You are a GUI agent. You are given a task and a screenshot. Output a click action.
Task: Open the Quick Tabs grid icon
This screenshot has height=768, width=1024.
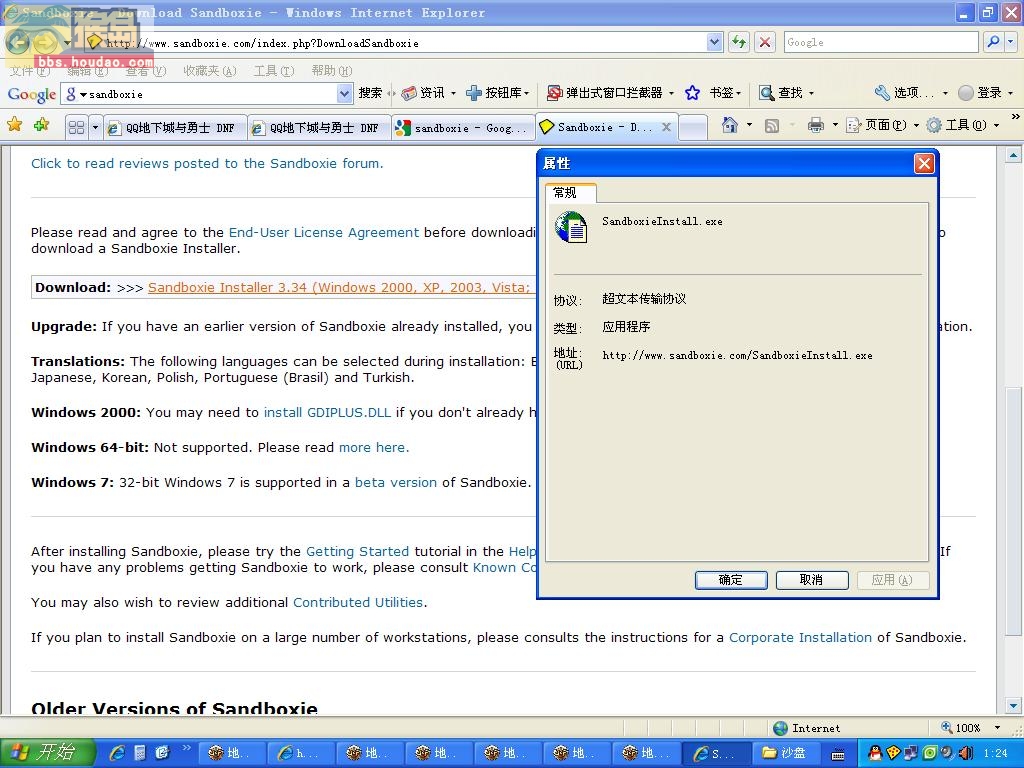(76, 127)
